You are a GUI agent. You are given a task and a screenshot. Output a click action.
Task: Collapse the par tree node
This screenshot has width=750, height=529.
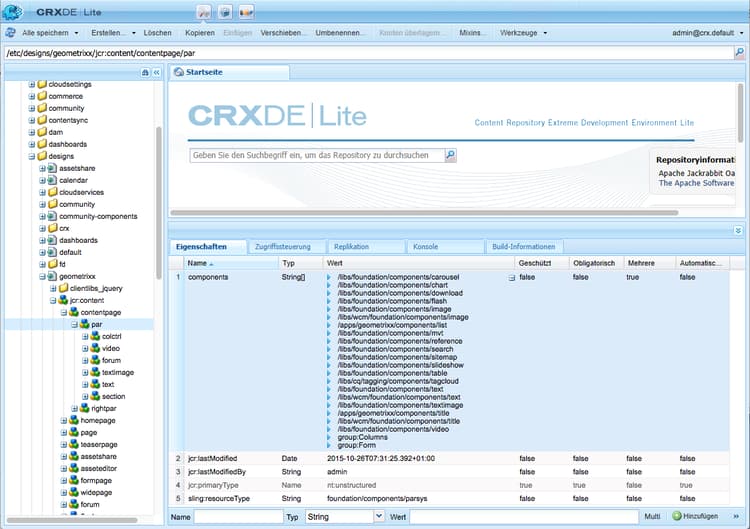(75, 324)
